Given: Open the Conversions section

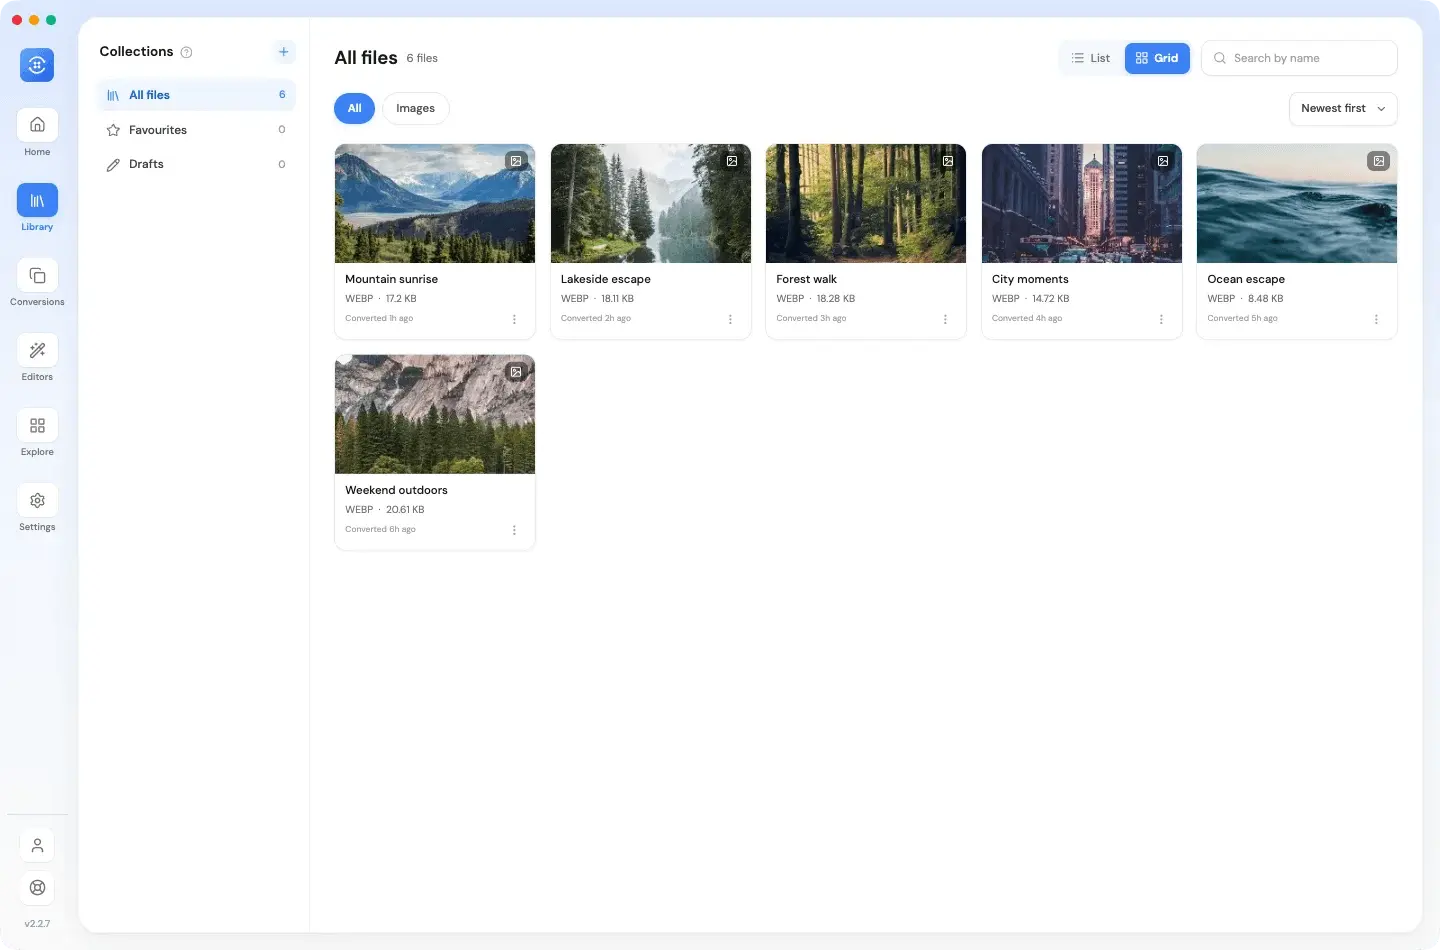Looking at the screenshot, I should (37, 275).
